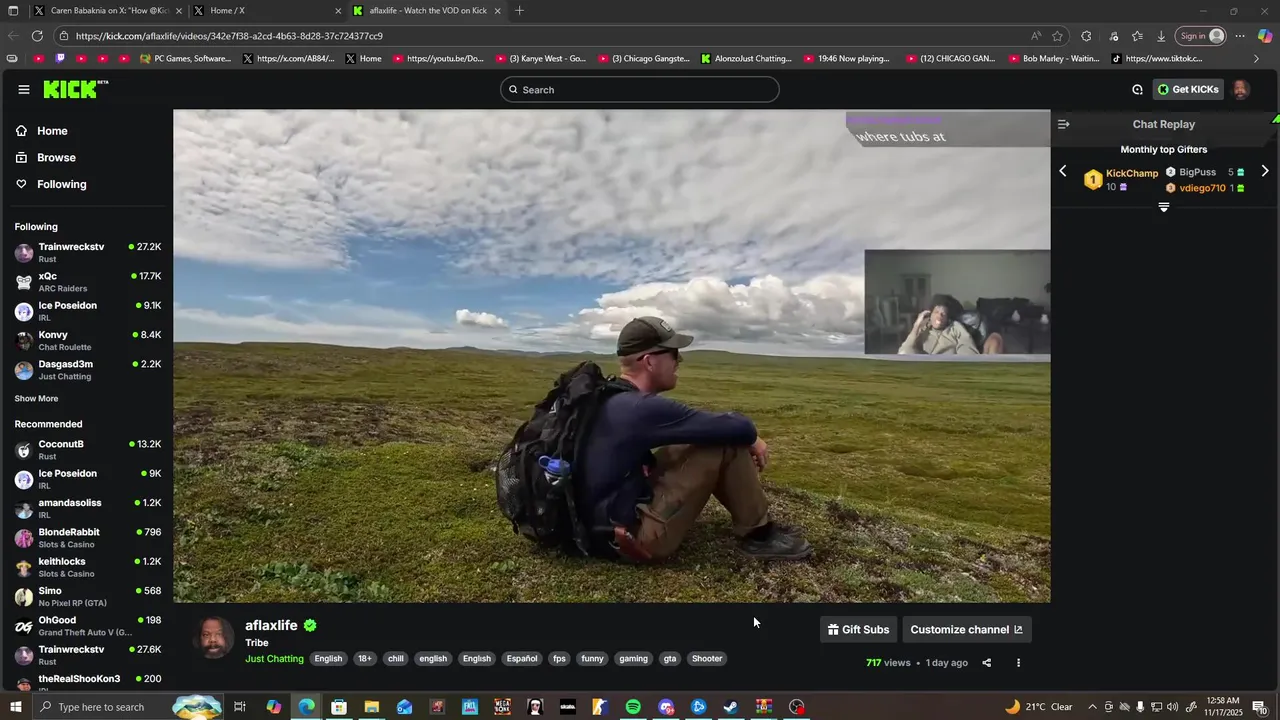Open OhGood recommended channel
The height and width of the screenshot is (720, 1280).
coord(88,626)
